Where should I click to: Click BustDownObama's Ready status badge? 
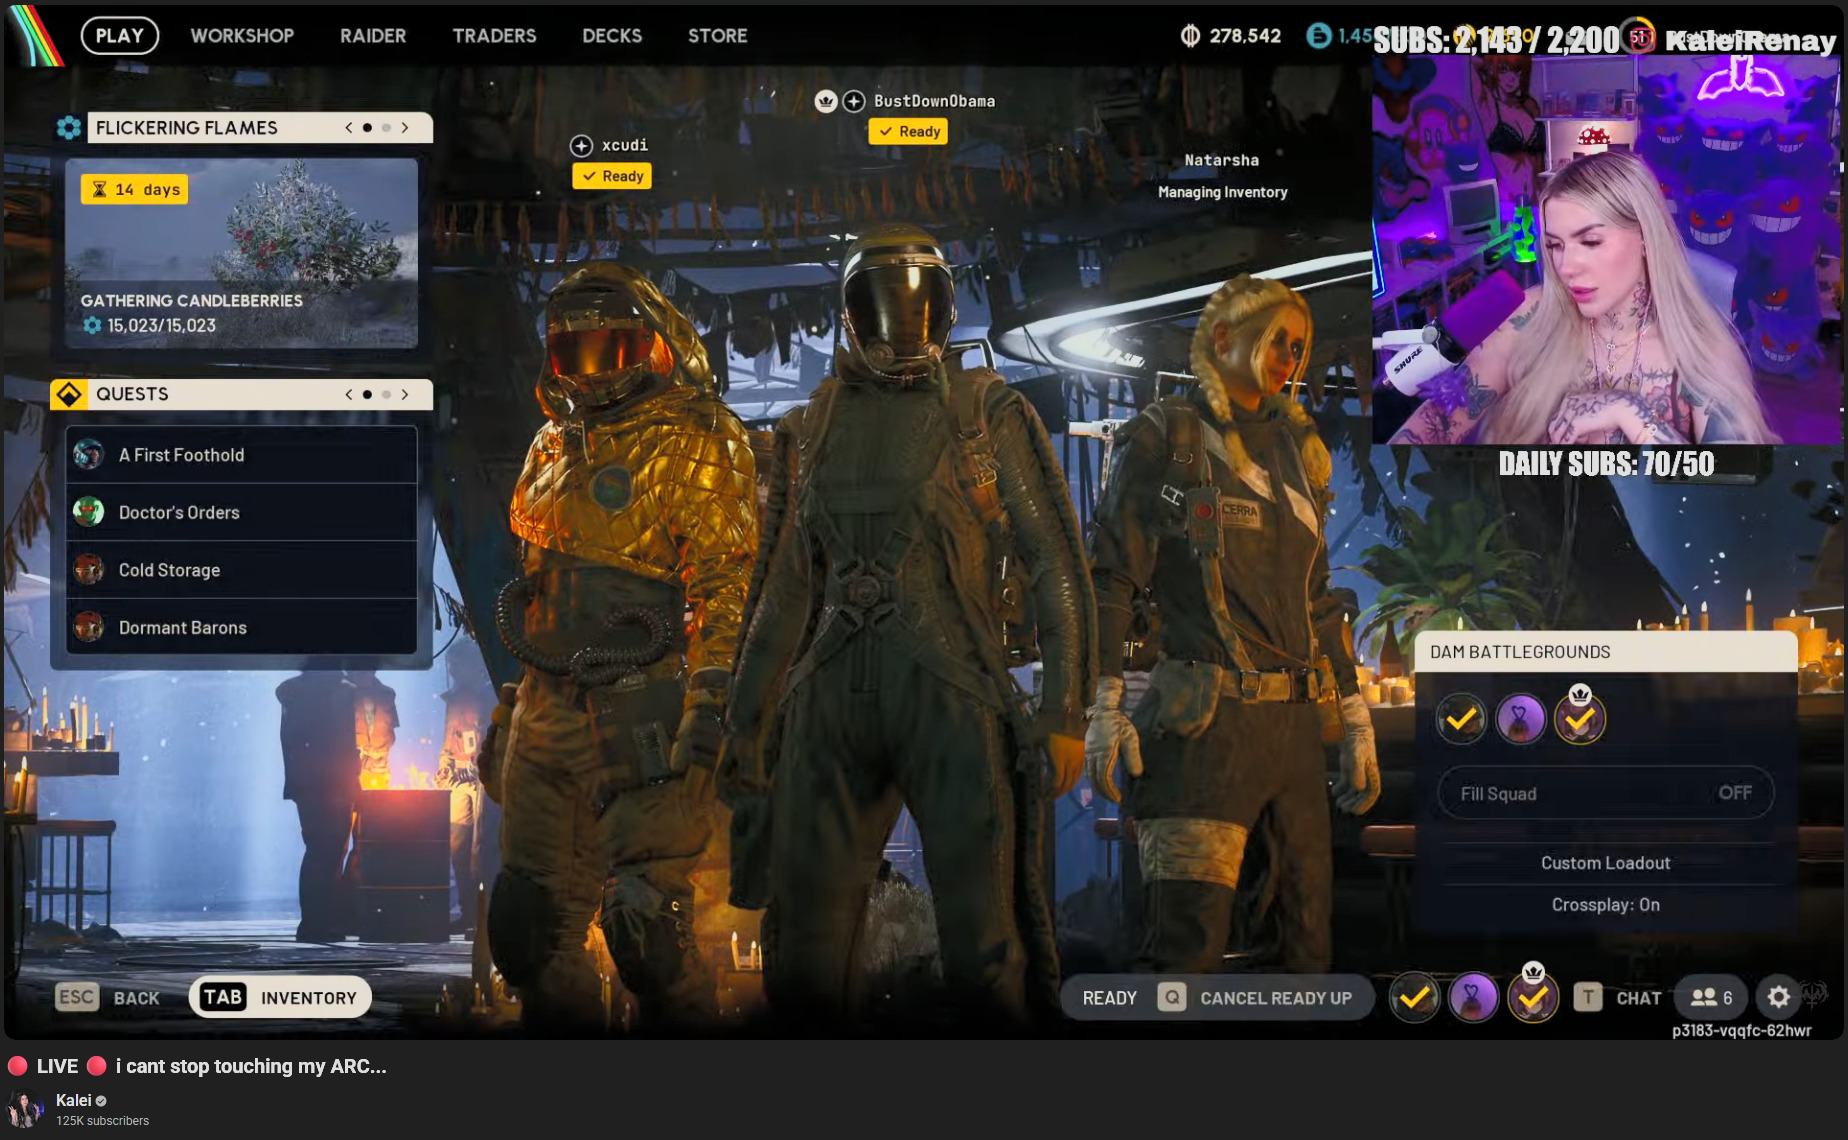[x=908, y=131]
